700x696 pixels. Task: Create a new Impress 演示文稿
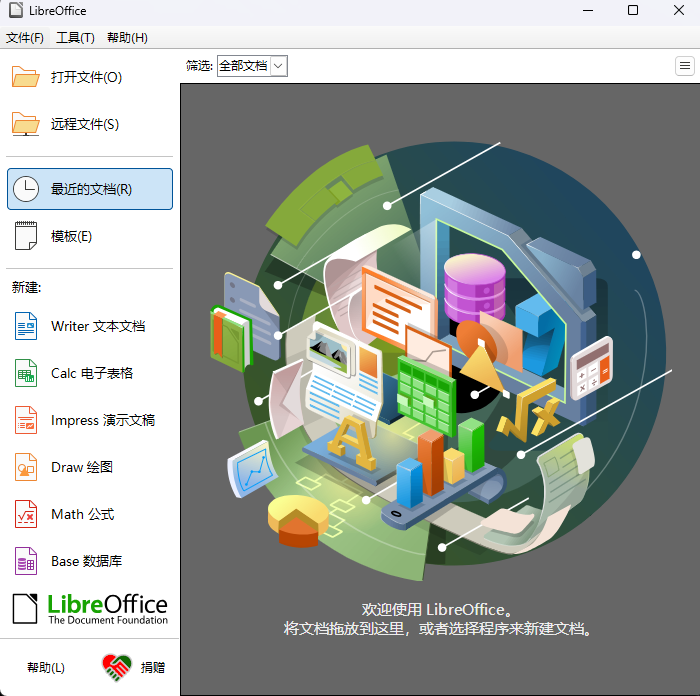(x=89, y=420)
